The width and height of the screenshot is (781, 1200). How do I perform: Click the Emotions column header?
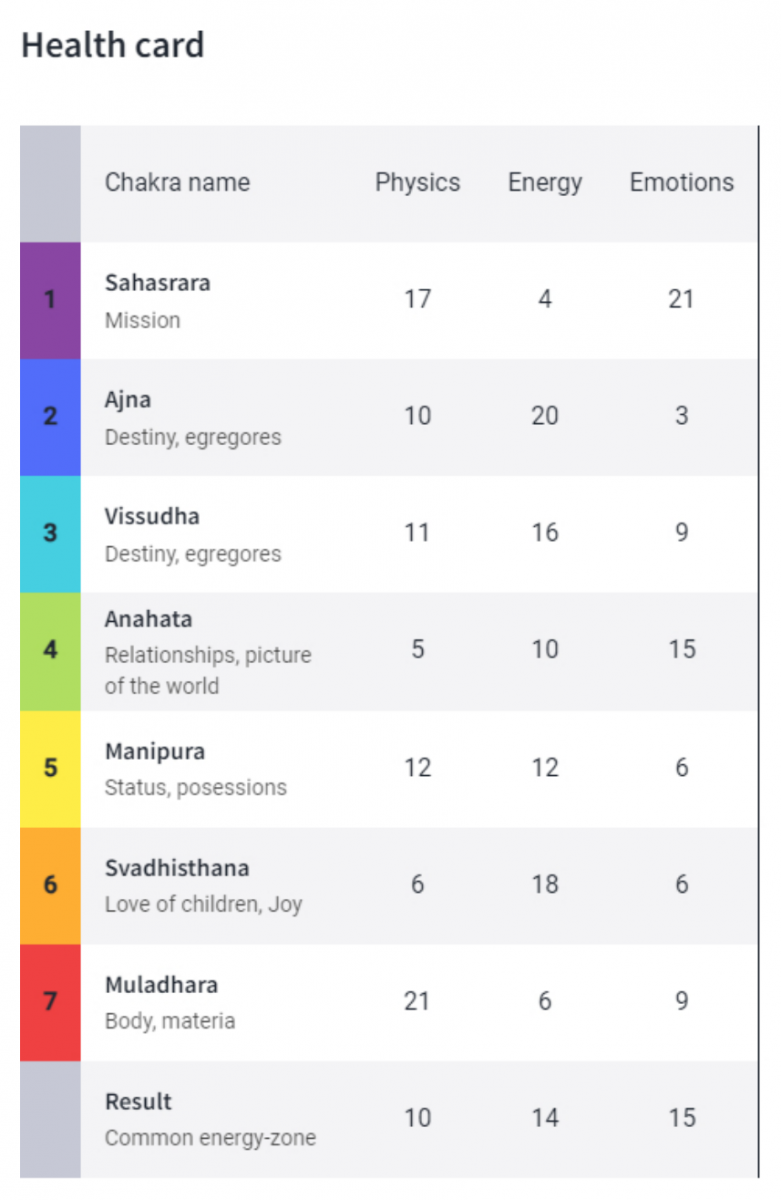click(x=682, y=183)
